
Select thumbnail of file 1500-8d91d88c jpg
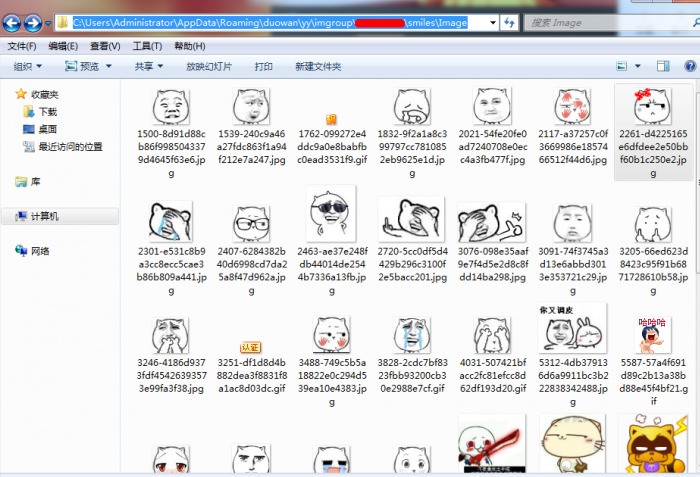pos(171,107)
